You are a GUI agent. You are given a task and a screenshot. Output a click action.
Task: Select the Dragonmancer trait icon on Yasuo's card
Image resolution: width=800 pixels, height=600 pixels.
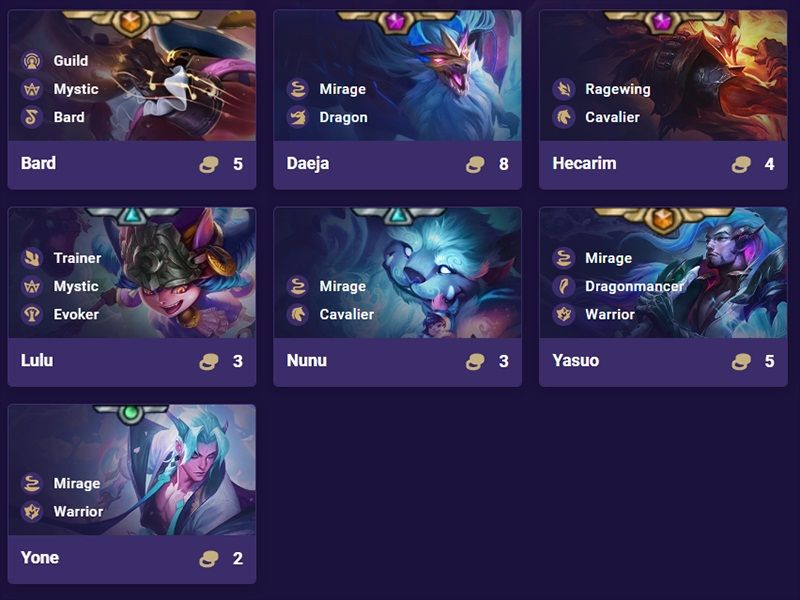(x=563, y=286)
